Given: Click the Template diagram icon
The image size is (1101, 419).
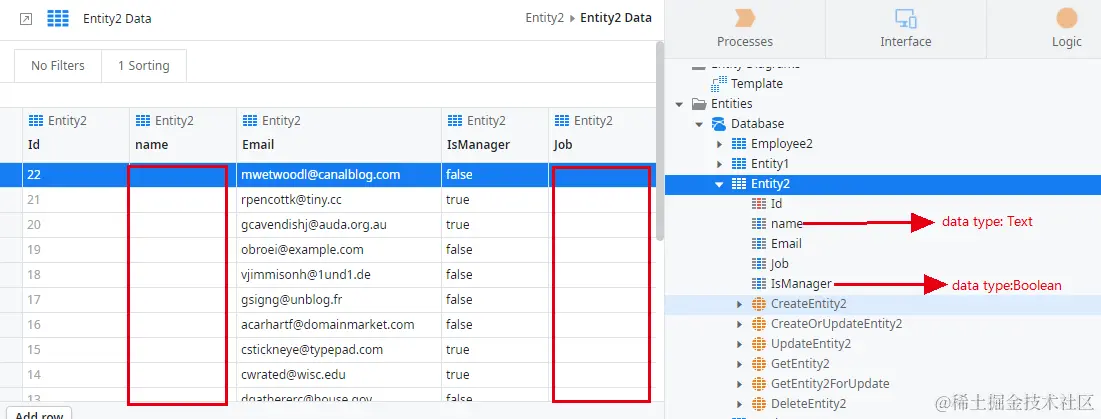Looking at the screenshot, I should click(719, 84).
